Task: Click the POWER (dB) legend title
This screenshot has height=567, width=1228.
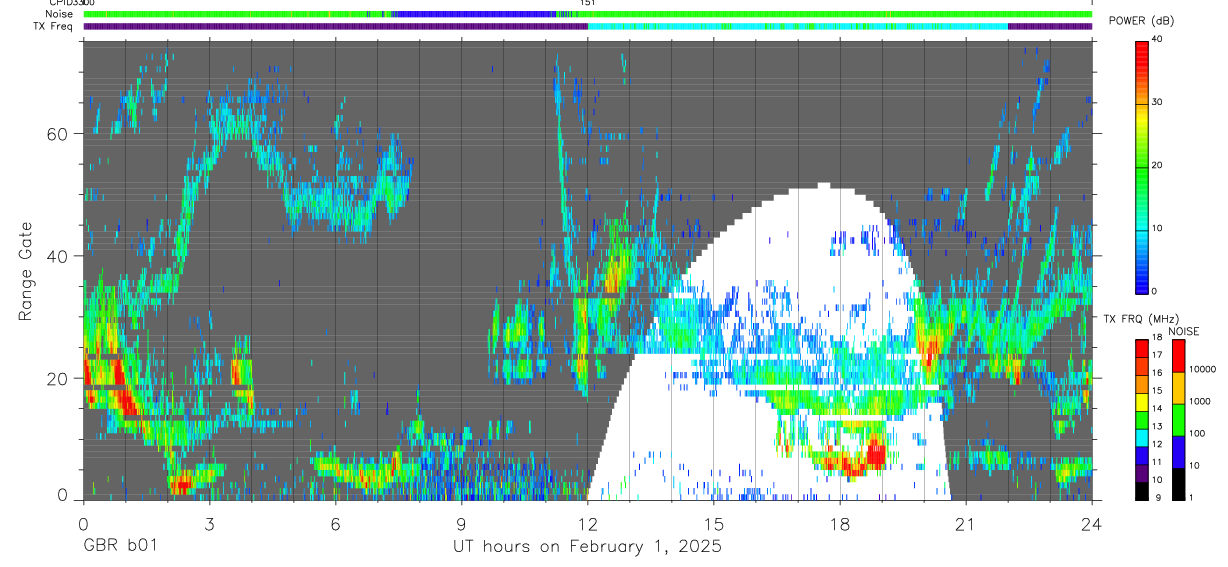Action: point(1139,21)
